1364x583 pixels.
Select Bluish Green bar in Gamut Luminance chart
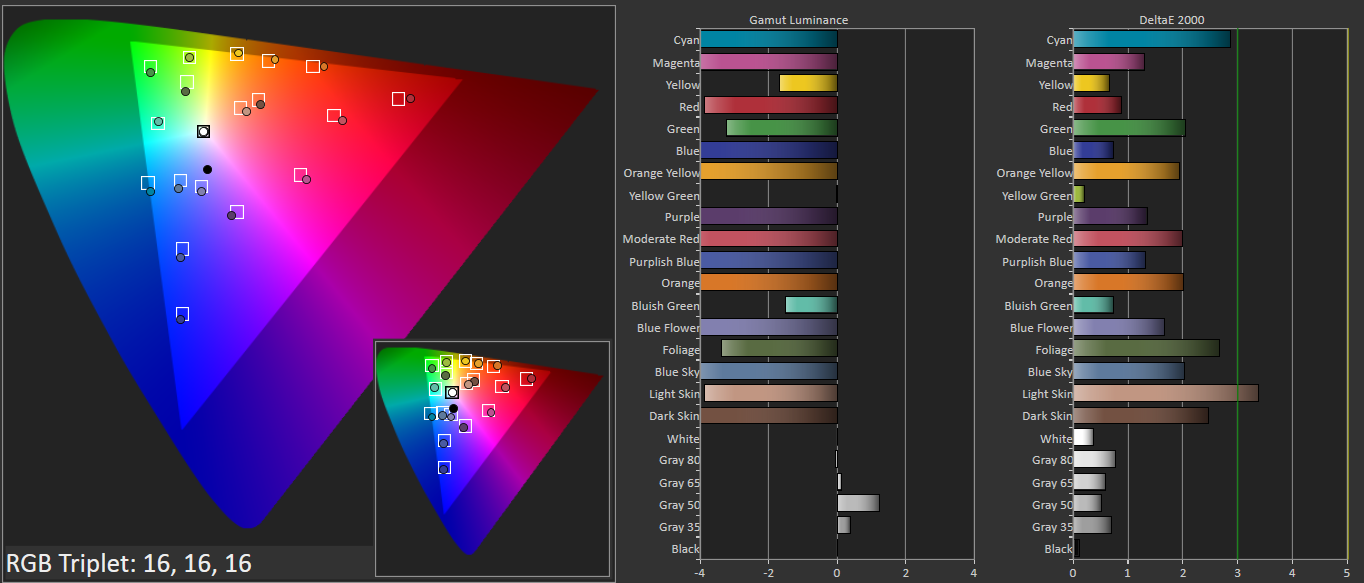811,305
